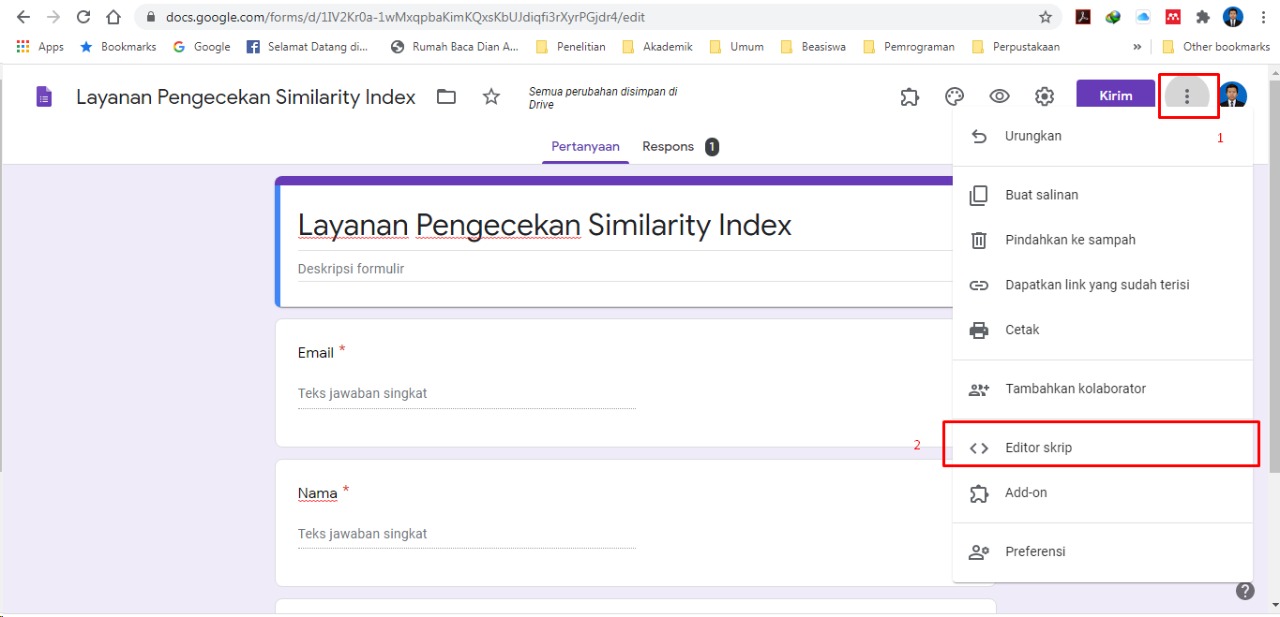Click the add-ons puzzle icon in header
This screenshot has width=1280, height=617.
(x=909, y=97)
